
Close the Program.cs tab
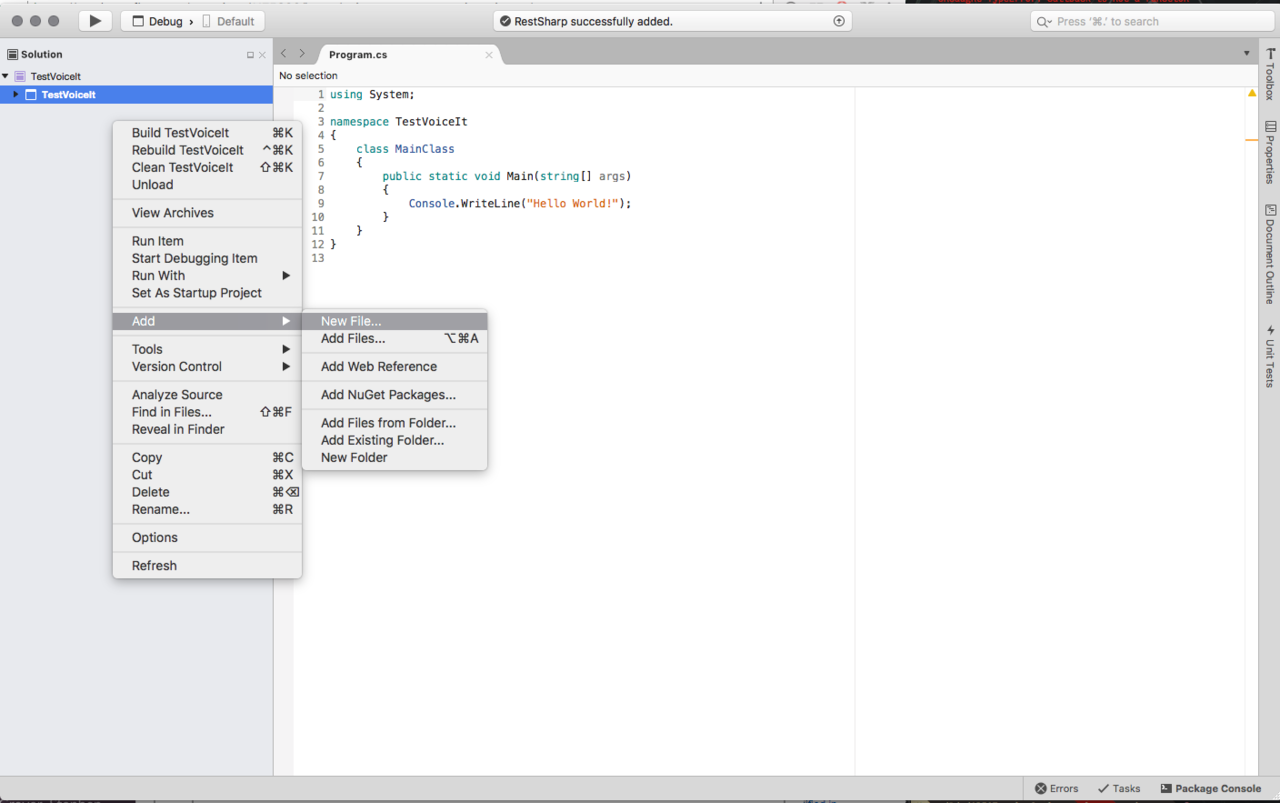coord(489,55)
